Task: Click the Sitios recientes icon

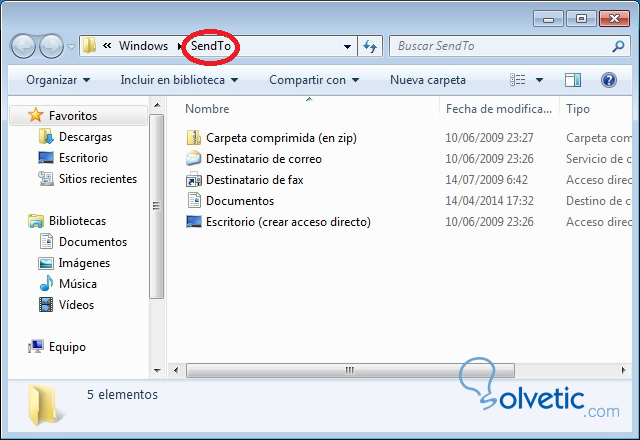Action: point(46,179)
